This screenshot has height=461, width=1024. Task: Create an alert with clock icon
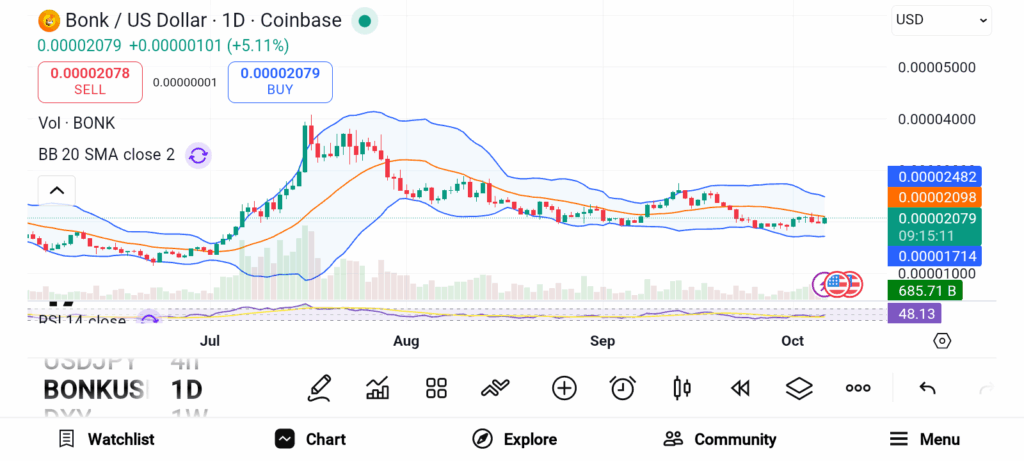(x=623, y=388)
